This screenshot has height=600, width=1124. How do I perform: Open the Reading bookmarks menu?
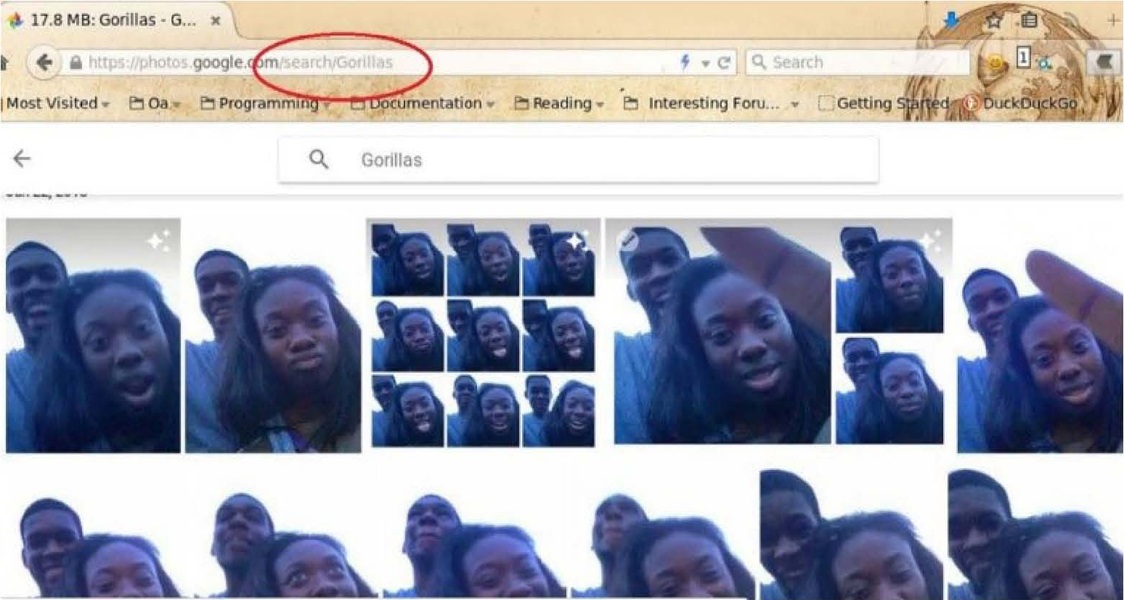point(562,102)
